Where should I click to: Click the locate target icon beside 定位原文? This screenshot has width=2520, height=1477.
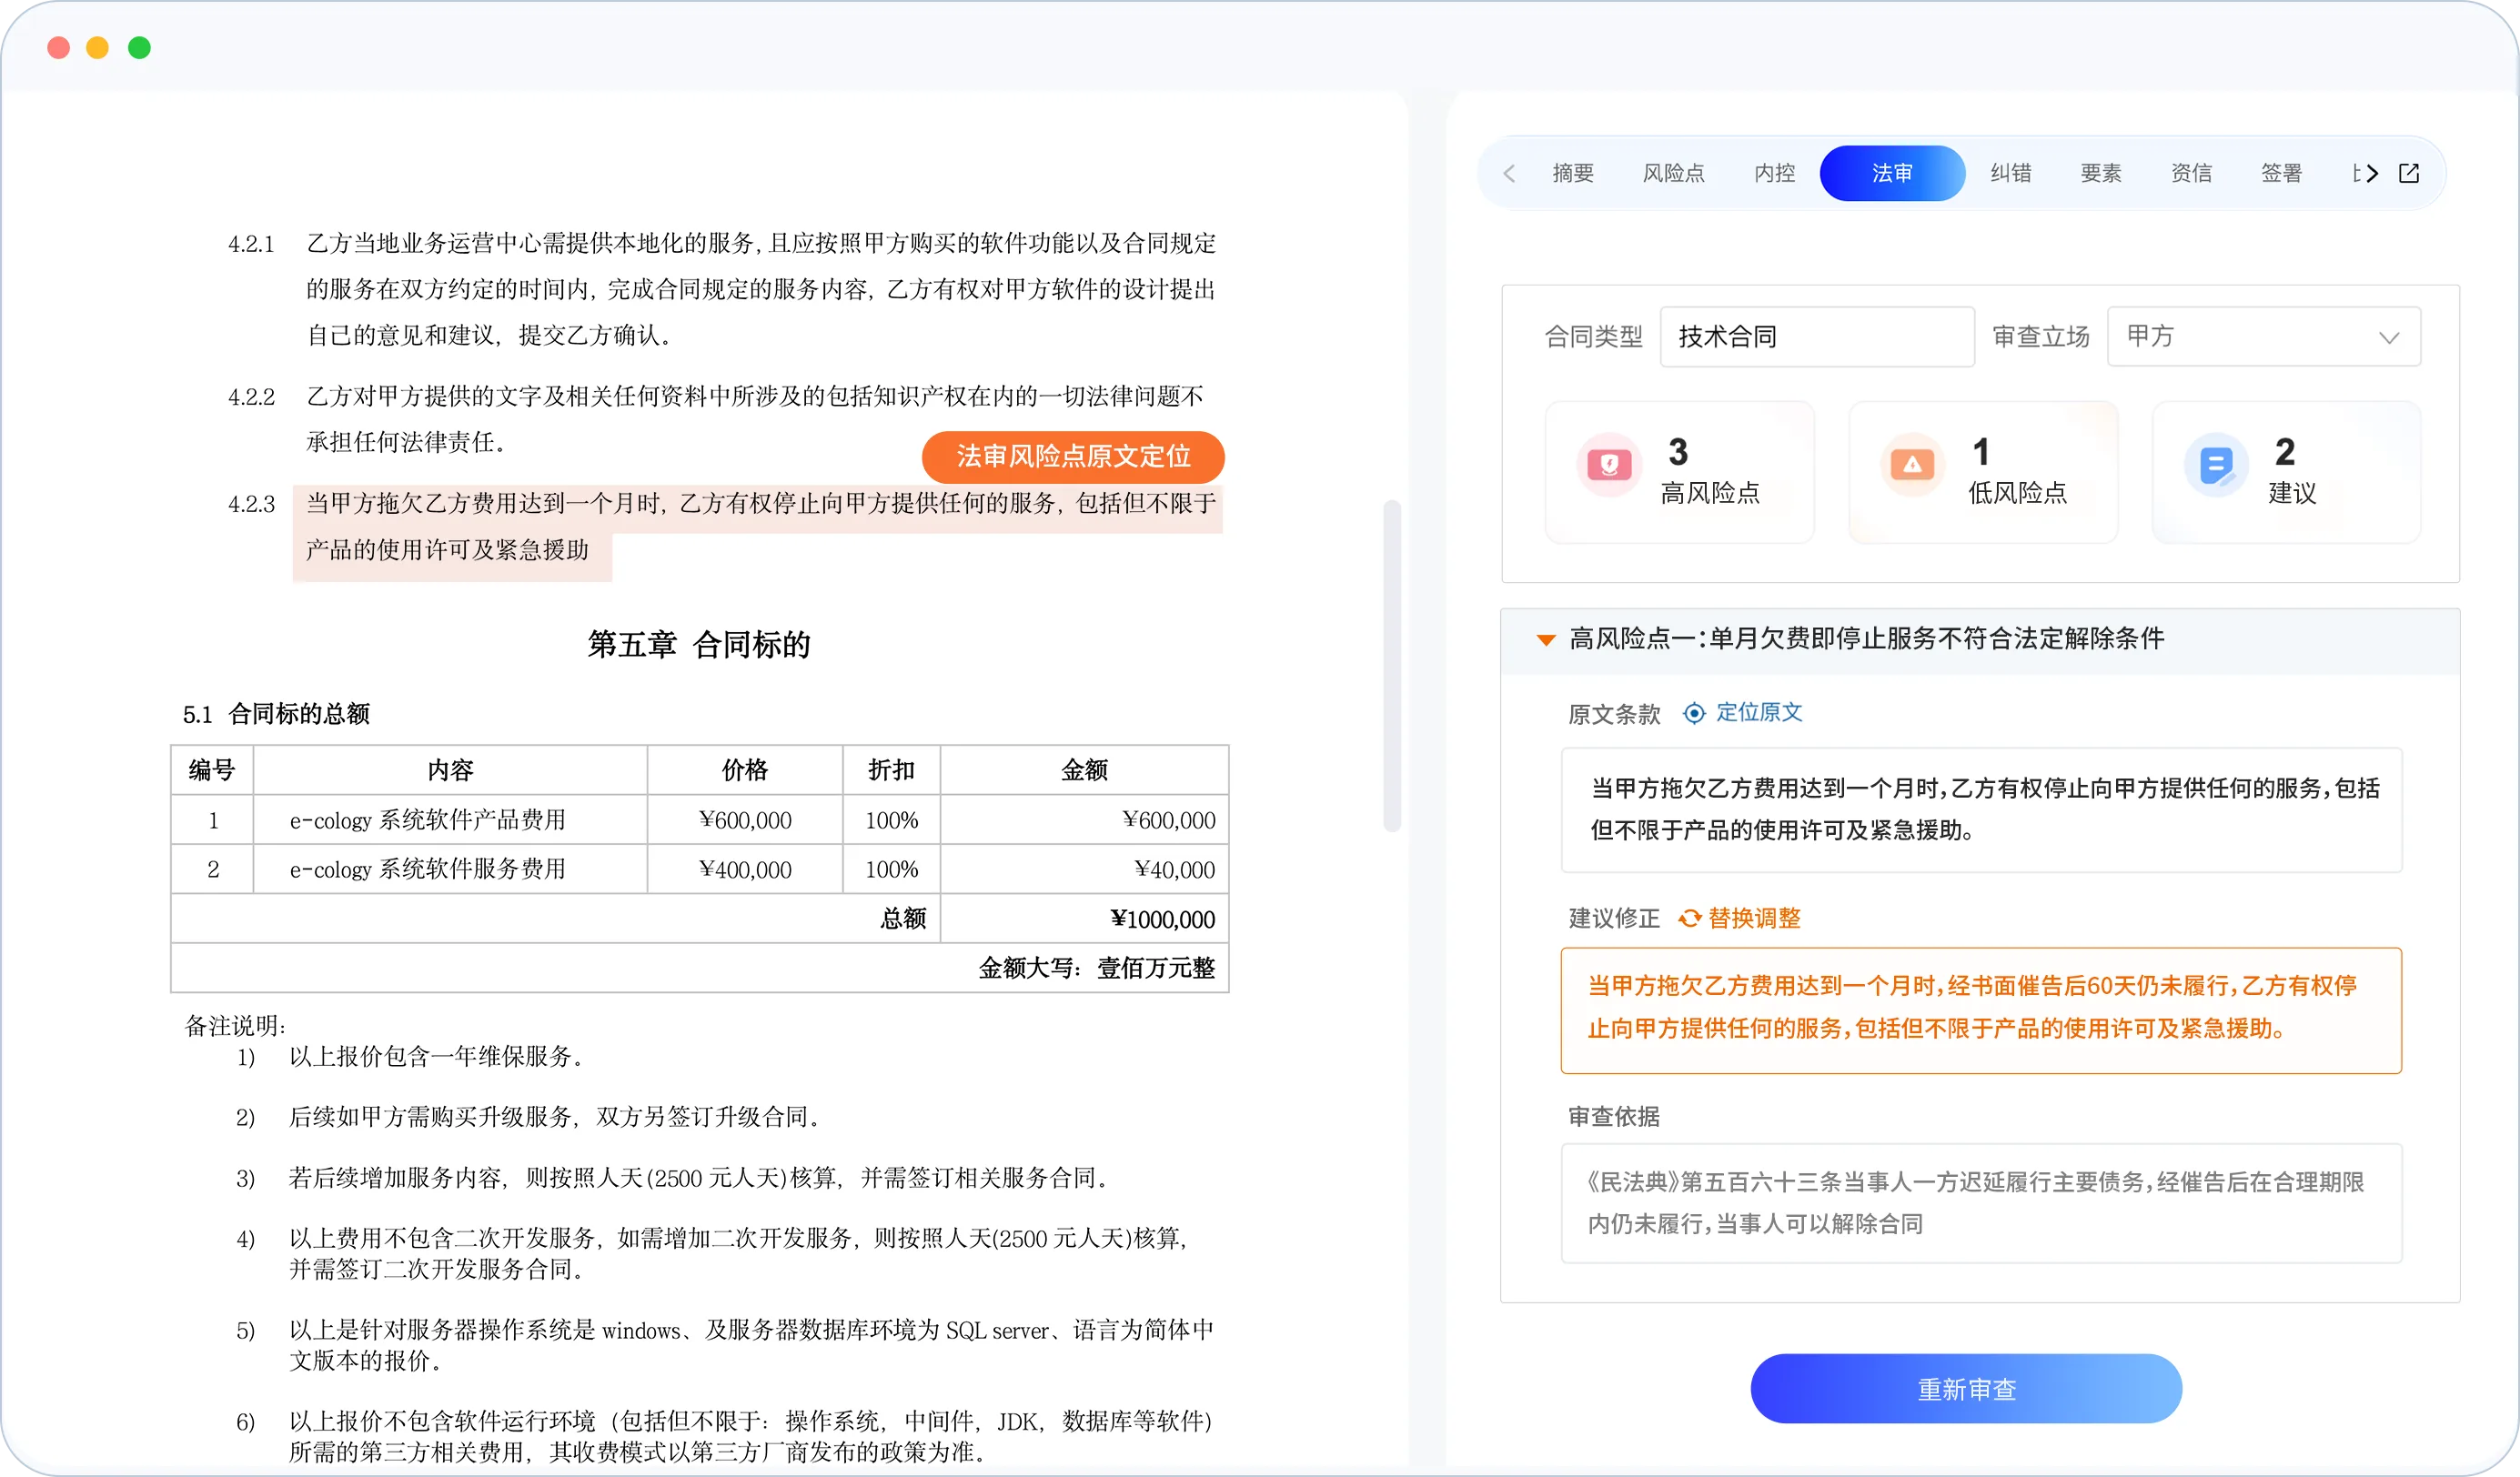[1694, 713]
